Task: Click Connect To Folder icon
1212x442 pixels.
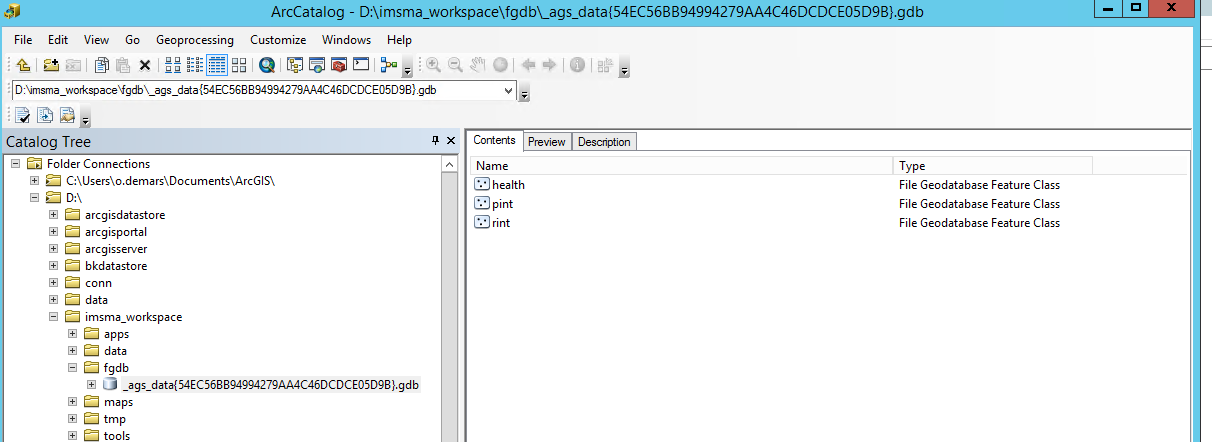Action: (x=51, y=65)
